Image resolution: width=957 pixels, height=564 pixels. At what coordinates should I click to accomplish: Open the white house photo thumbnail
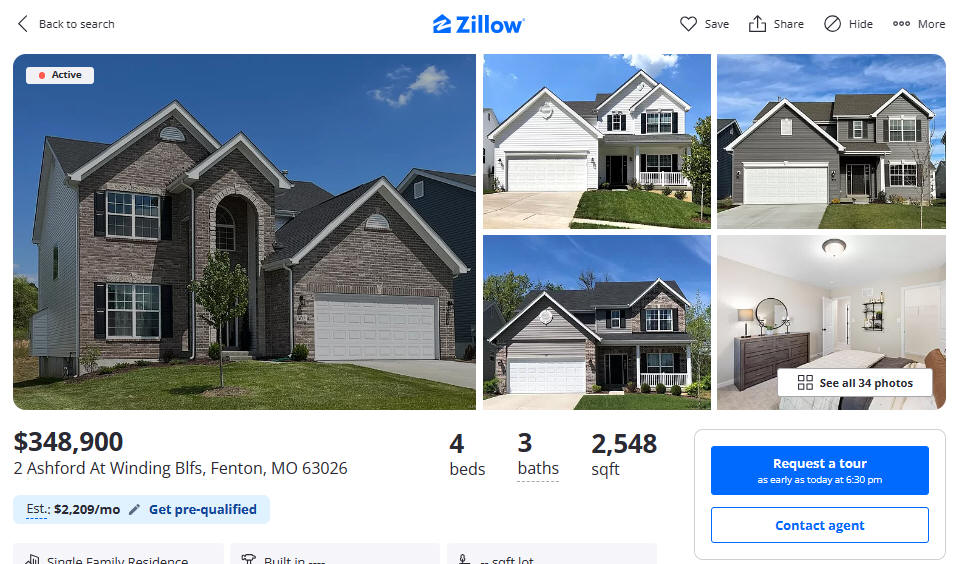pos(597,142)
